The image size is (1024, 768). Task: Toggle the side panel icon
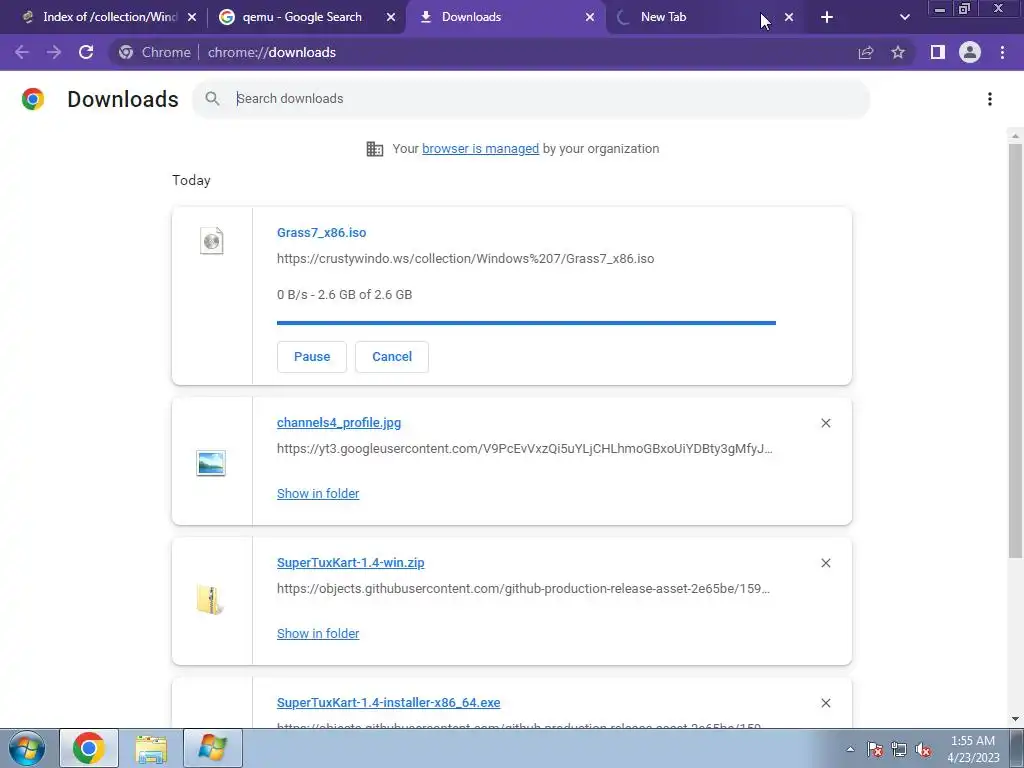pyautogui.click(x=938, y=52)
